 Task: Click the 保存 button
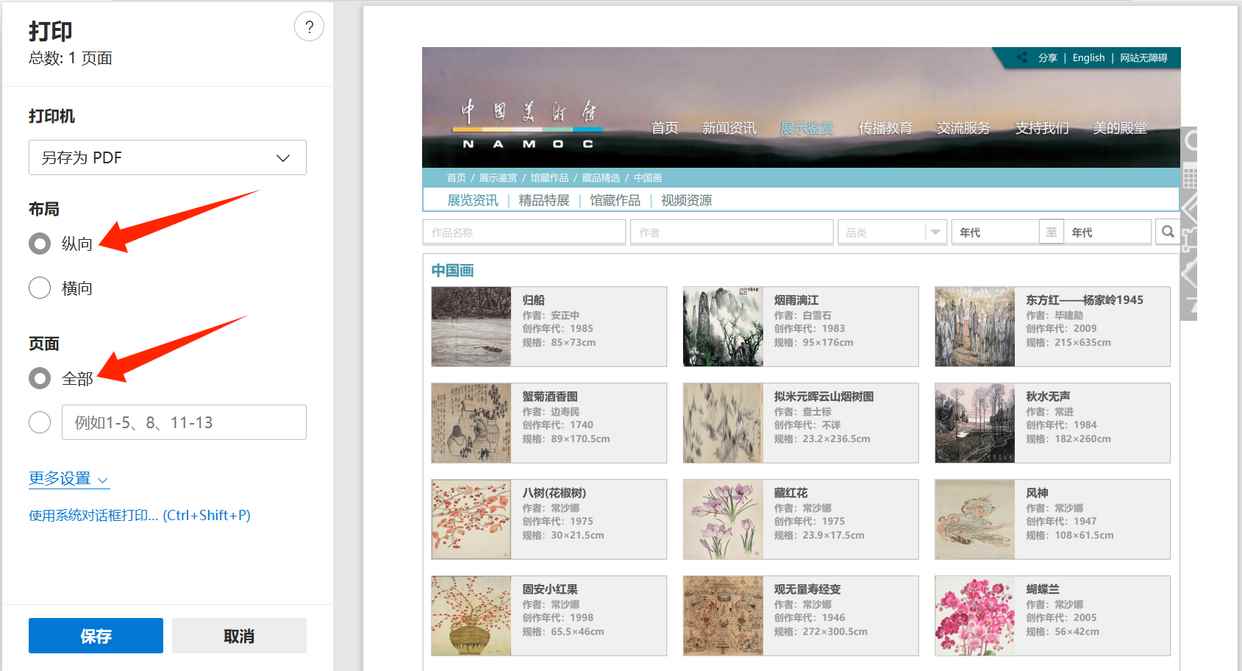(x=96, y=636)
